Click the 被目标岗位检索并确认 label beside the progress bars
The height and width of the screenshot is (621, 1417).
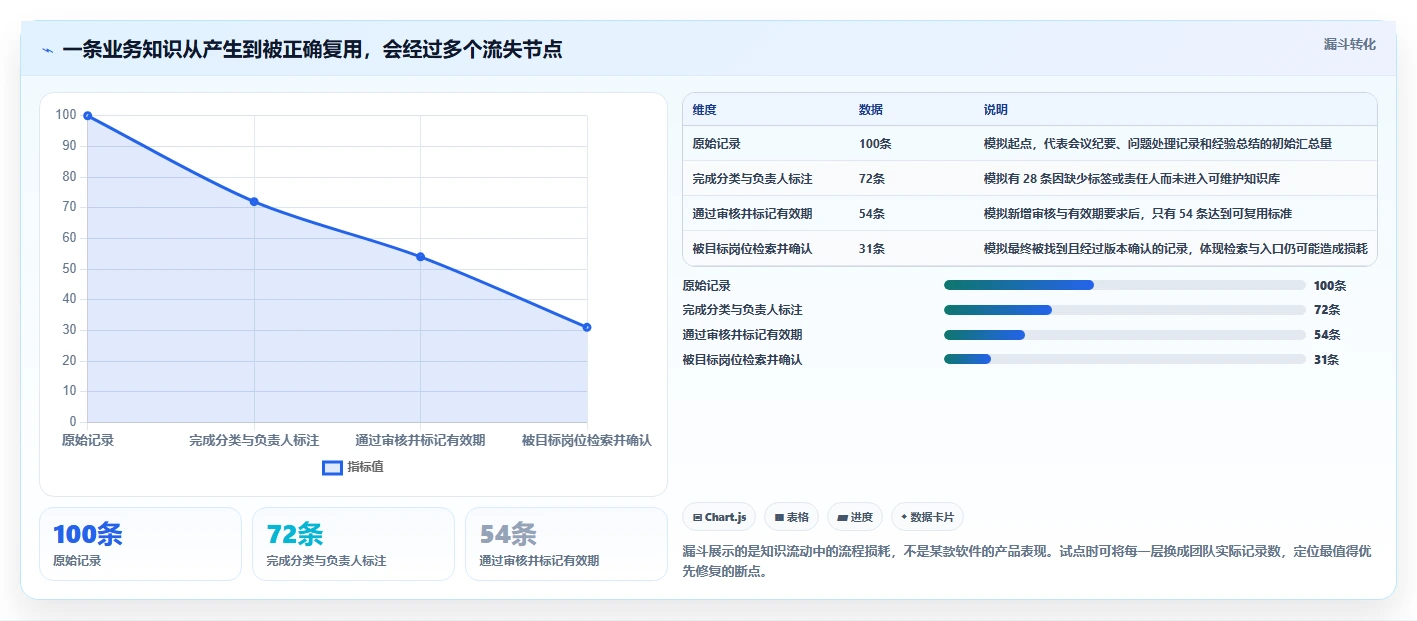click(x=743, y=360)
